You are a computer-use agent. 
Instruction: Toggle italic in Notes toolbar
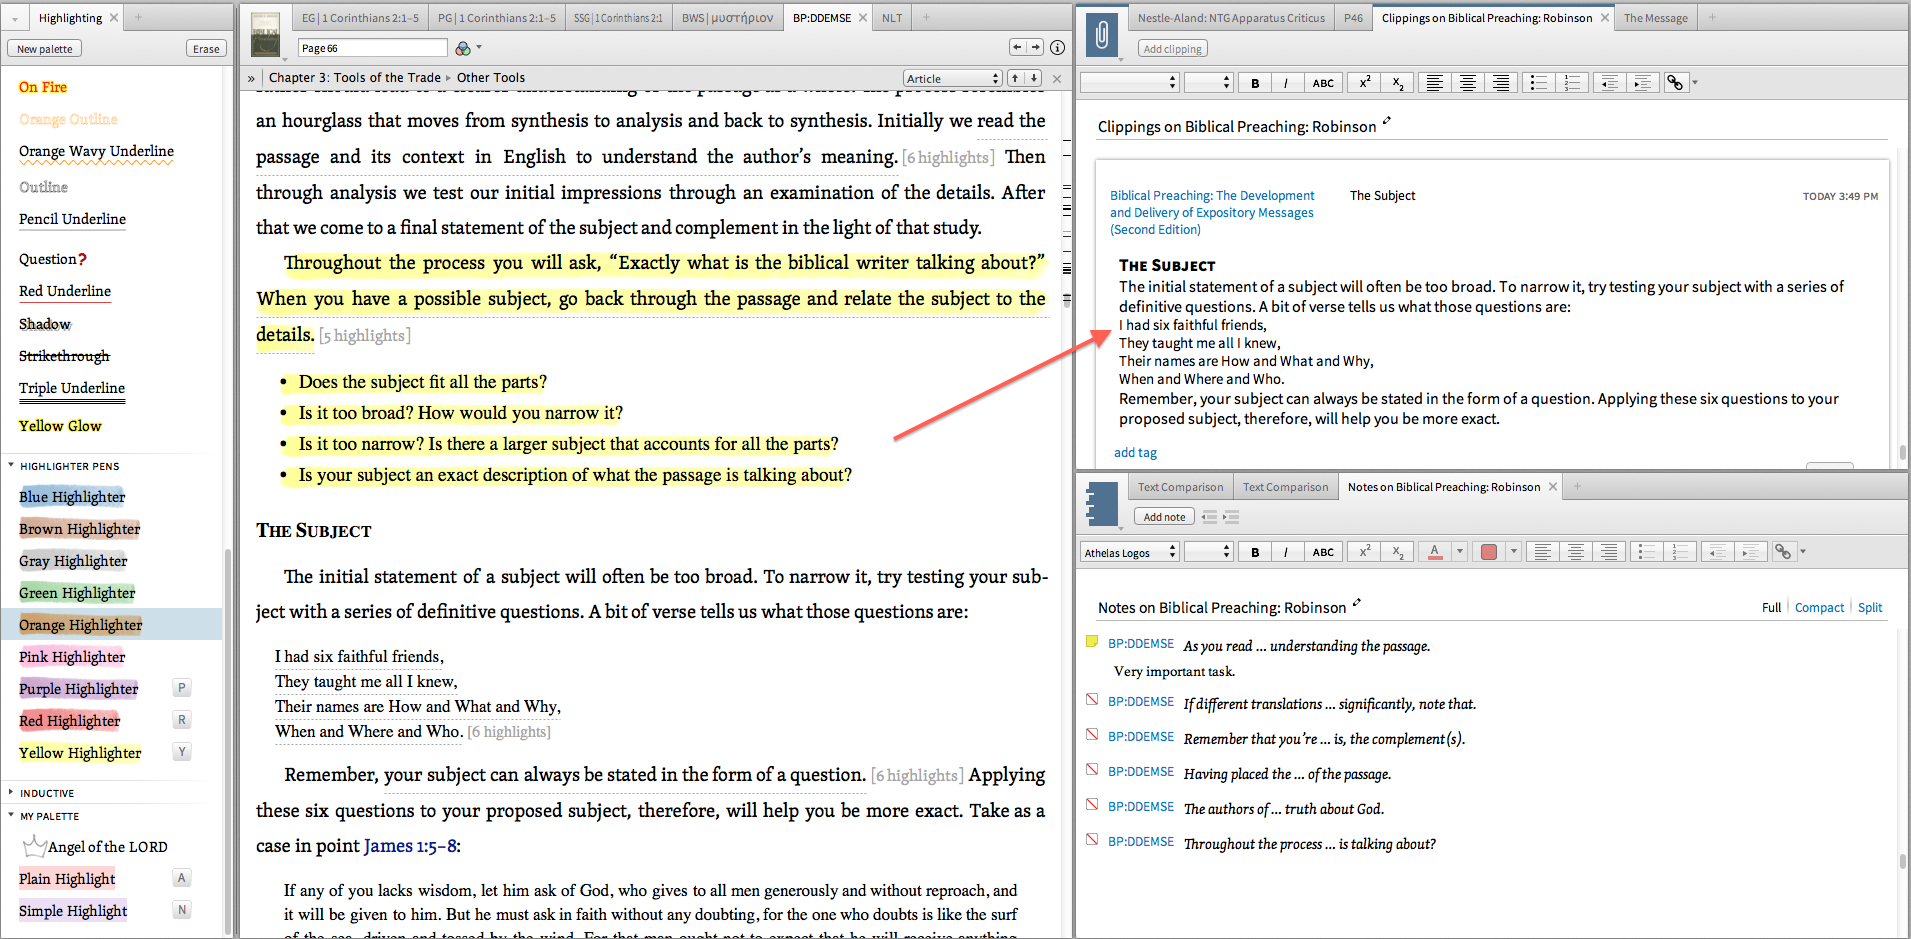(1286, 552)
